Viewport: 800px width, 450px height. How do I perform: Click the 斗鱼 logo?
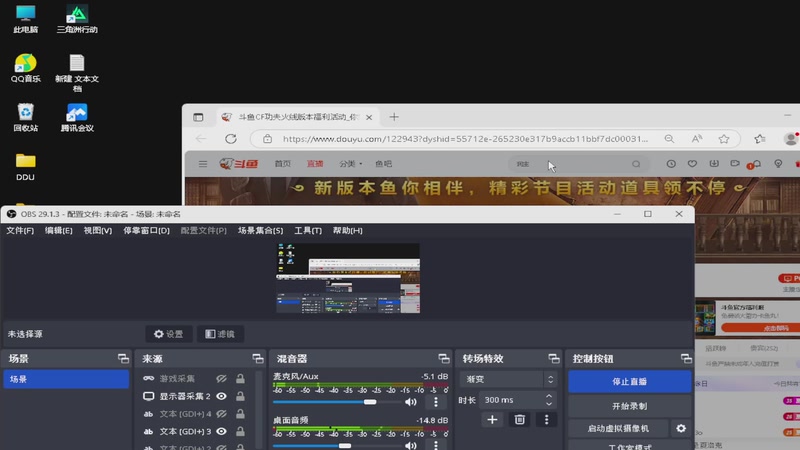click(x=239, y=164)
